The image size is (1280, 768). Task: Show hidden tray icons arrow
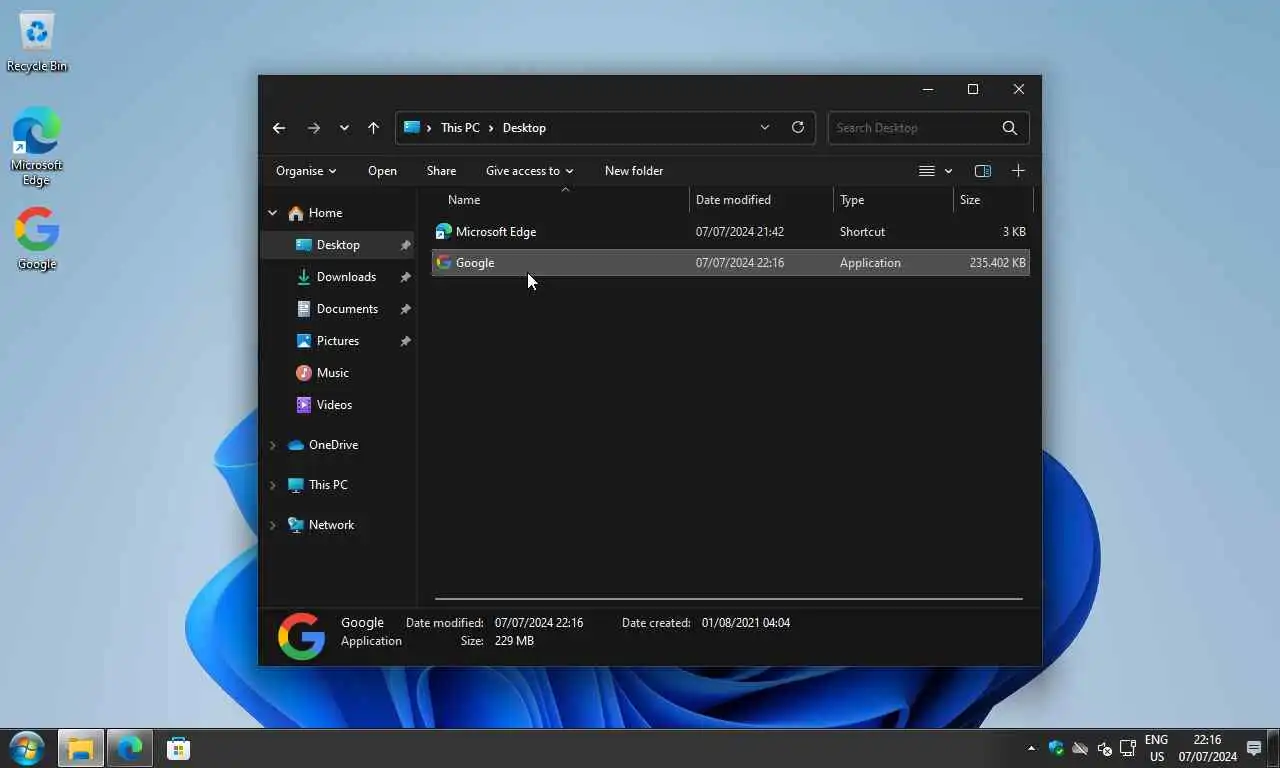click(x=1031, y=748)
